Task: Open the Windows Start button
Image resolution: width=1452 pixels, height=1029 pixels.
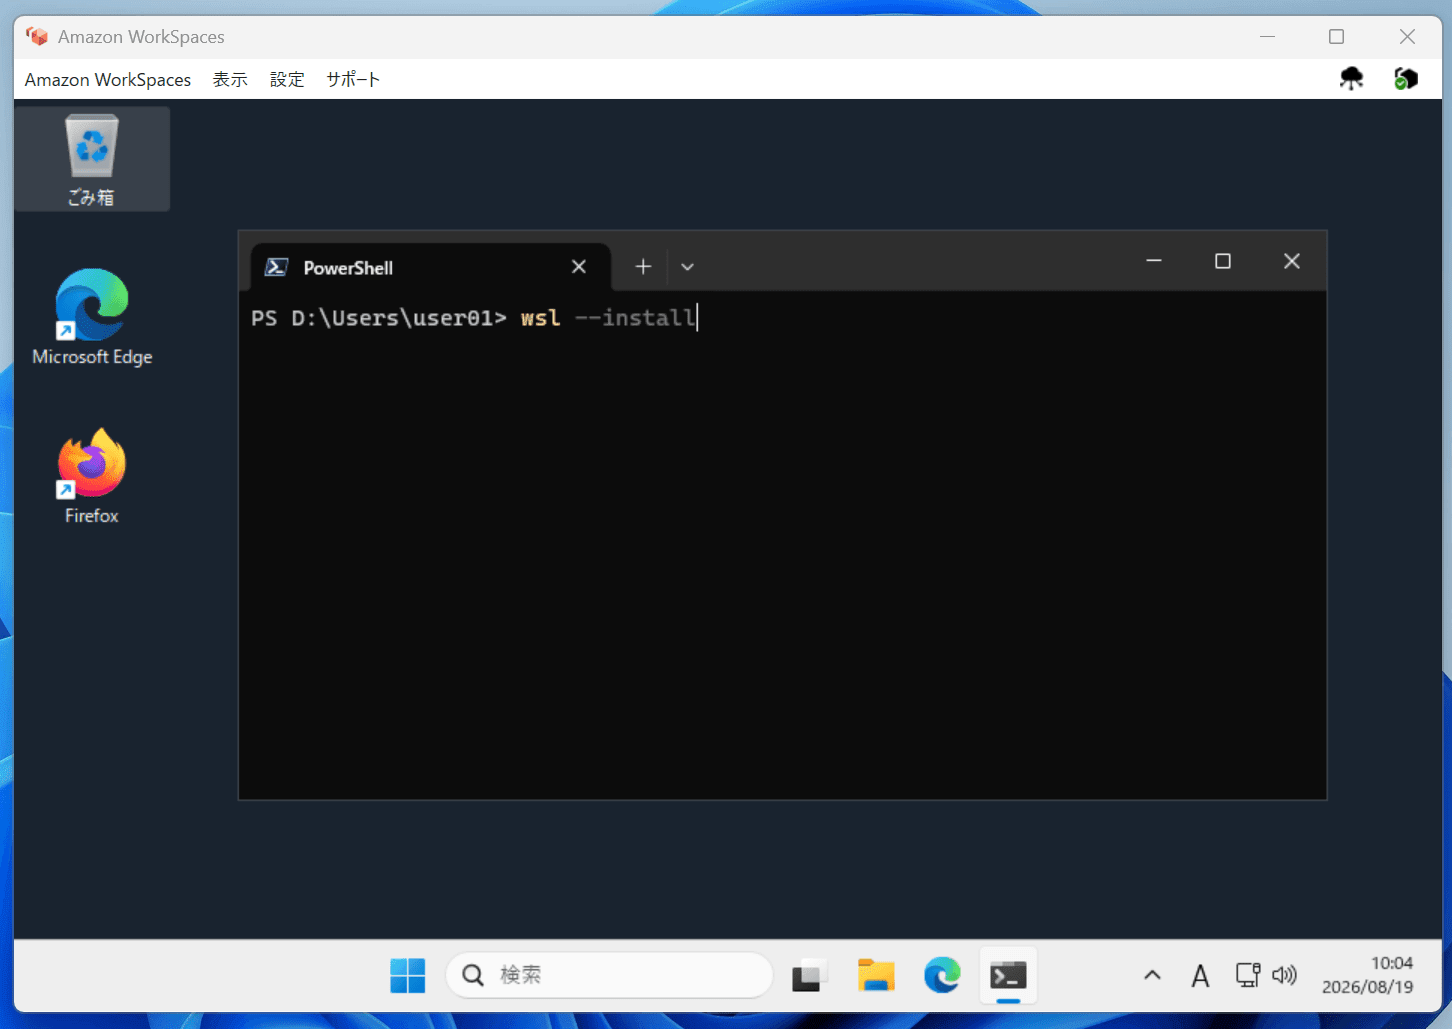Action: (x=407, y=975)
